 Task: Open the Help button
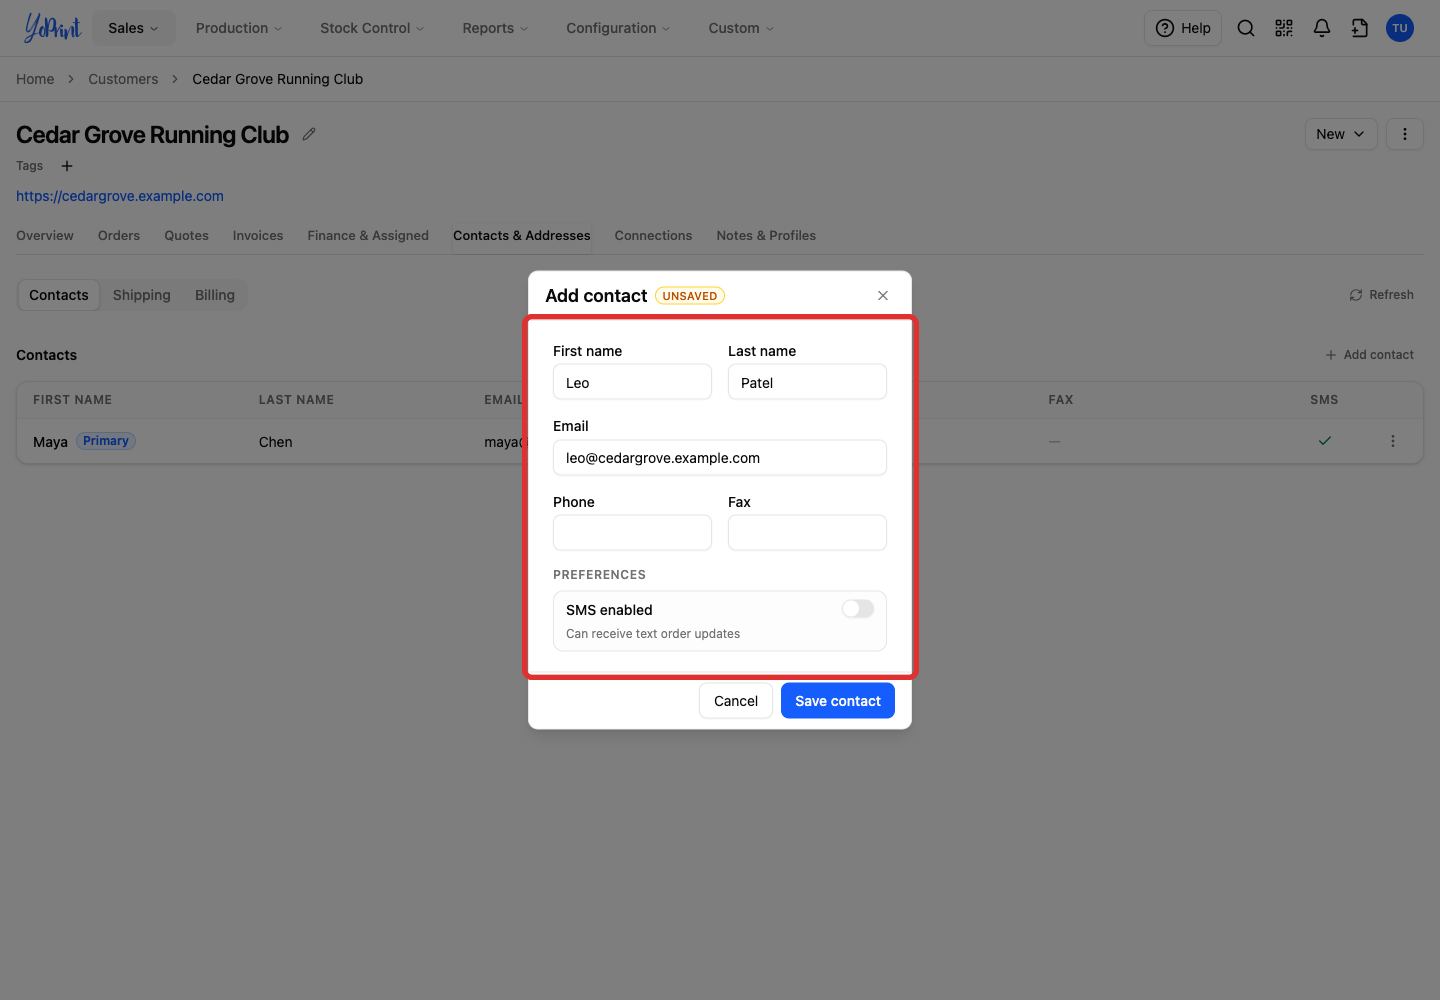[1183, 28]
